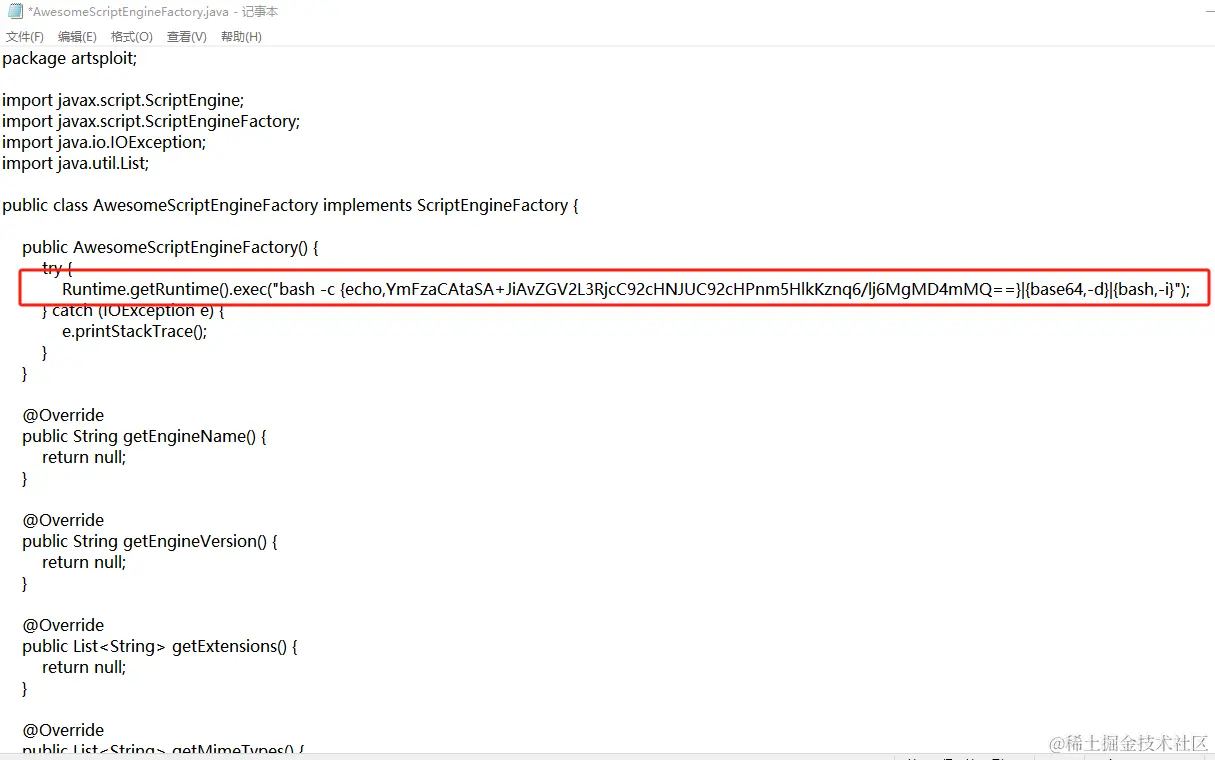Open the 文件(F) menu

pyautogui.click(x=25, y=37)
